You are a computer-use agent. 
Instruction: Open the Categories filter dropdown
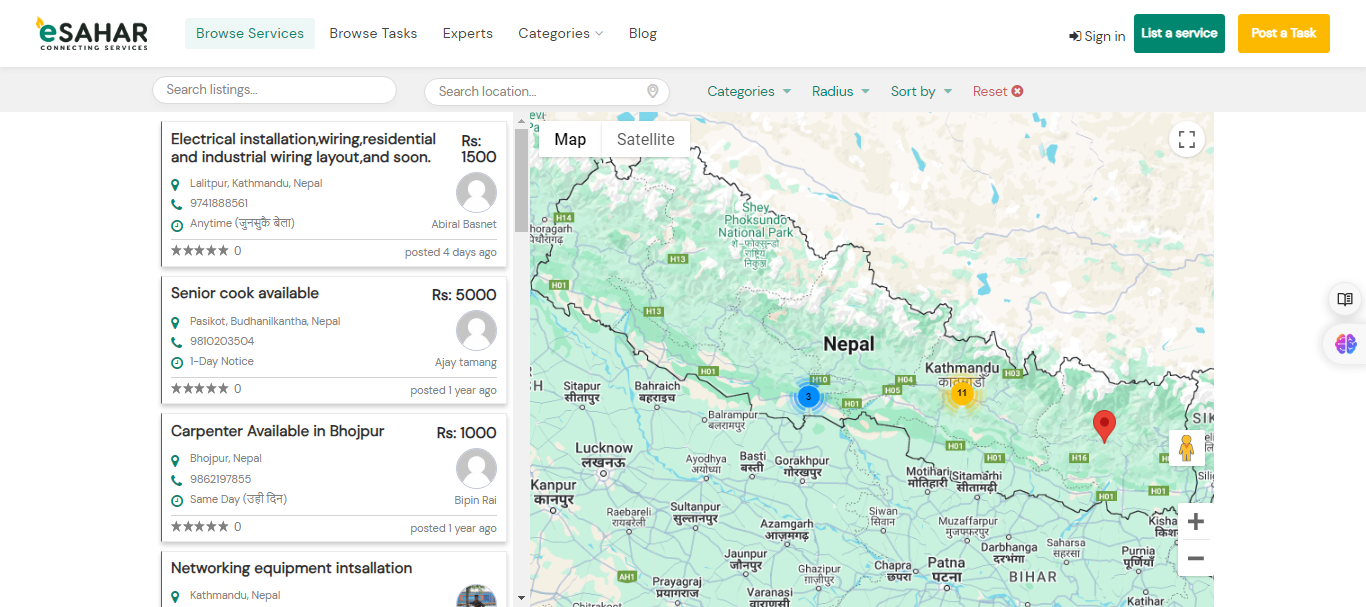[749, 91]
